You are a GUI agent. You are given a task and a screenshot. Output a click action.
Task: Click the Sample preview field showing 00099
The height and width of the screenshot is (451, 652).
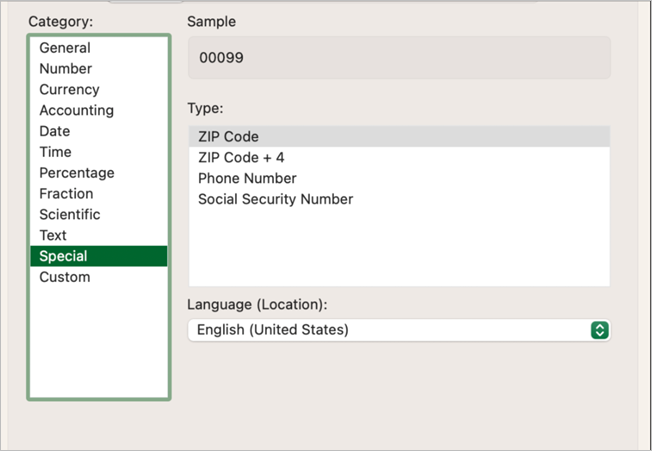click(x=398, y=58)
